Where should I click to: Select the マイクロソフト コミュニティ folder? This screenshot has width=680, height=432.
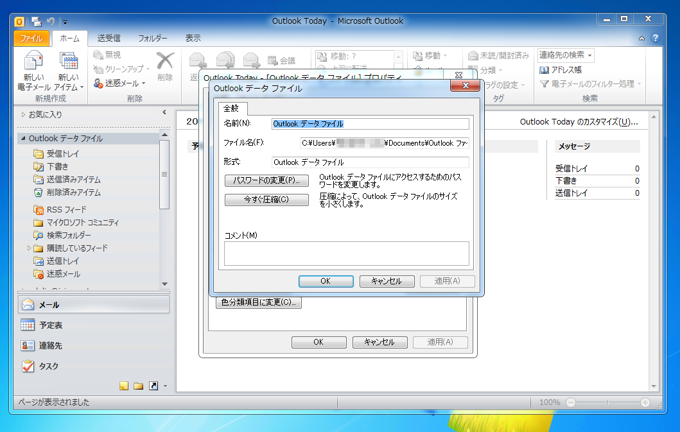pos(82,223)
